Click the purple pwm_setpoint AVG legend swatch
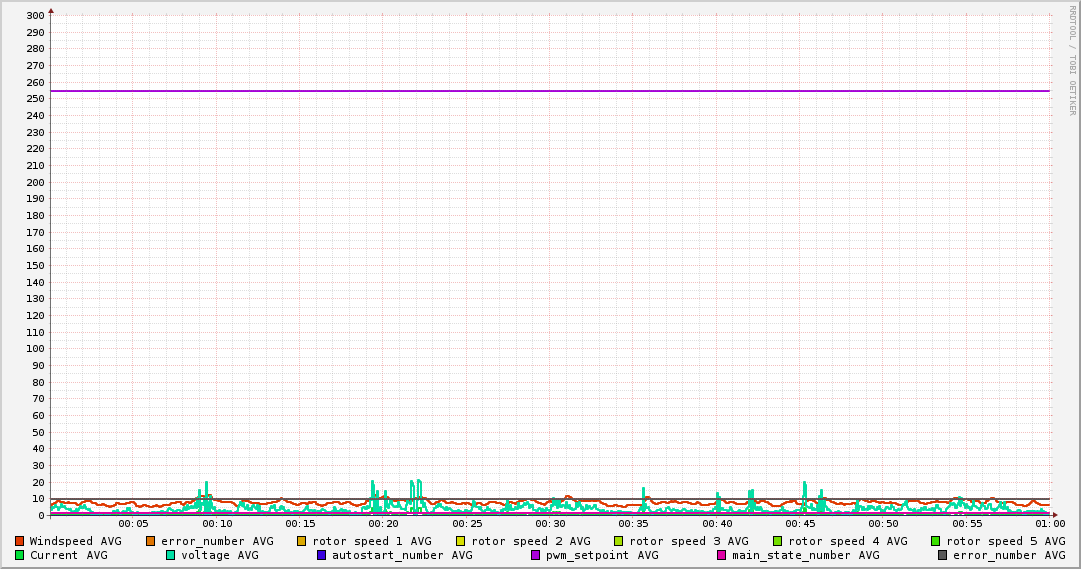This screenshot has height=569, width=1081. click(535, 555)
